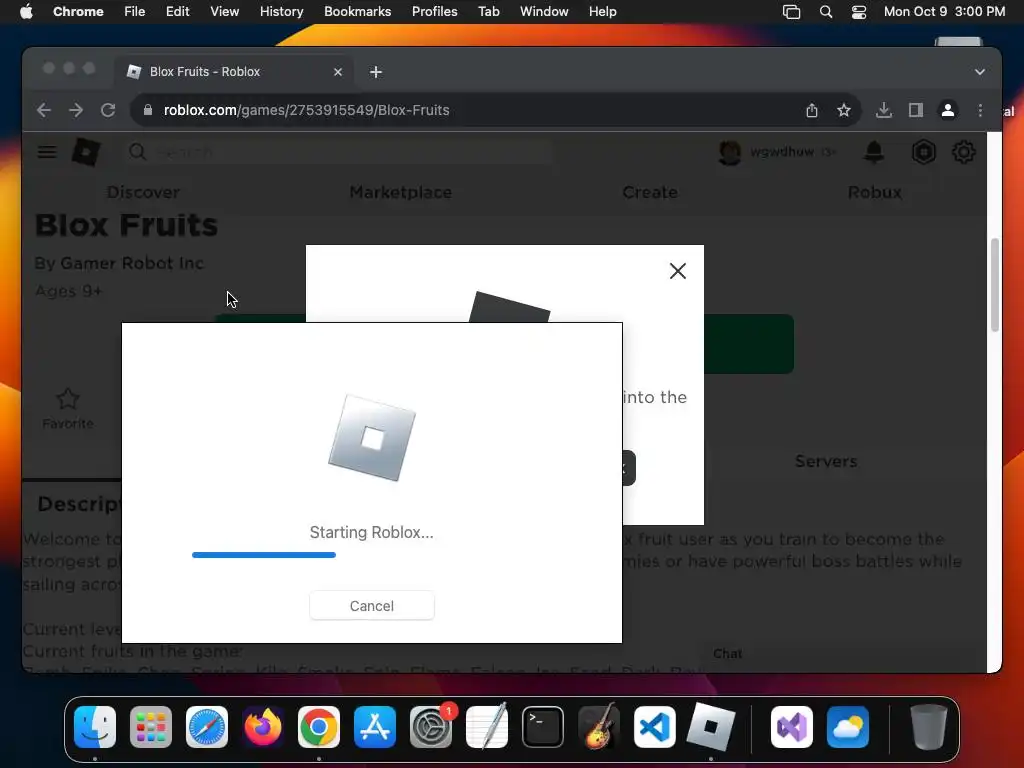Select the Blox Fruits - Roblox tab
The height and width of the screenshot is (768, 1024).
click(x=234, y=72)
